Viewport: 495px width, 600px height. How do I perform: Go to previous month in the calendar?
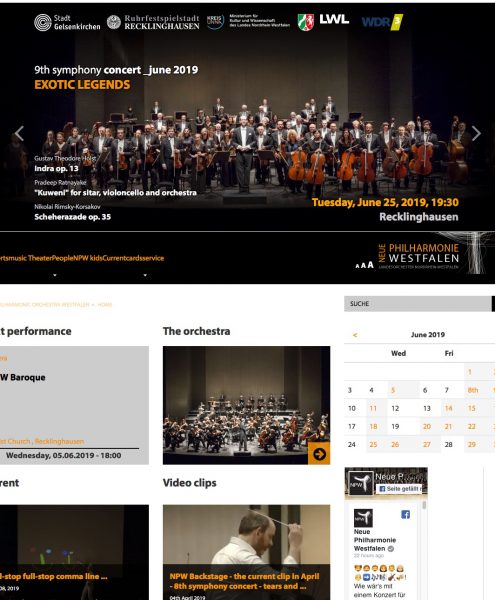click(355, 335)
